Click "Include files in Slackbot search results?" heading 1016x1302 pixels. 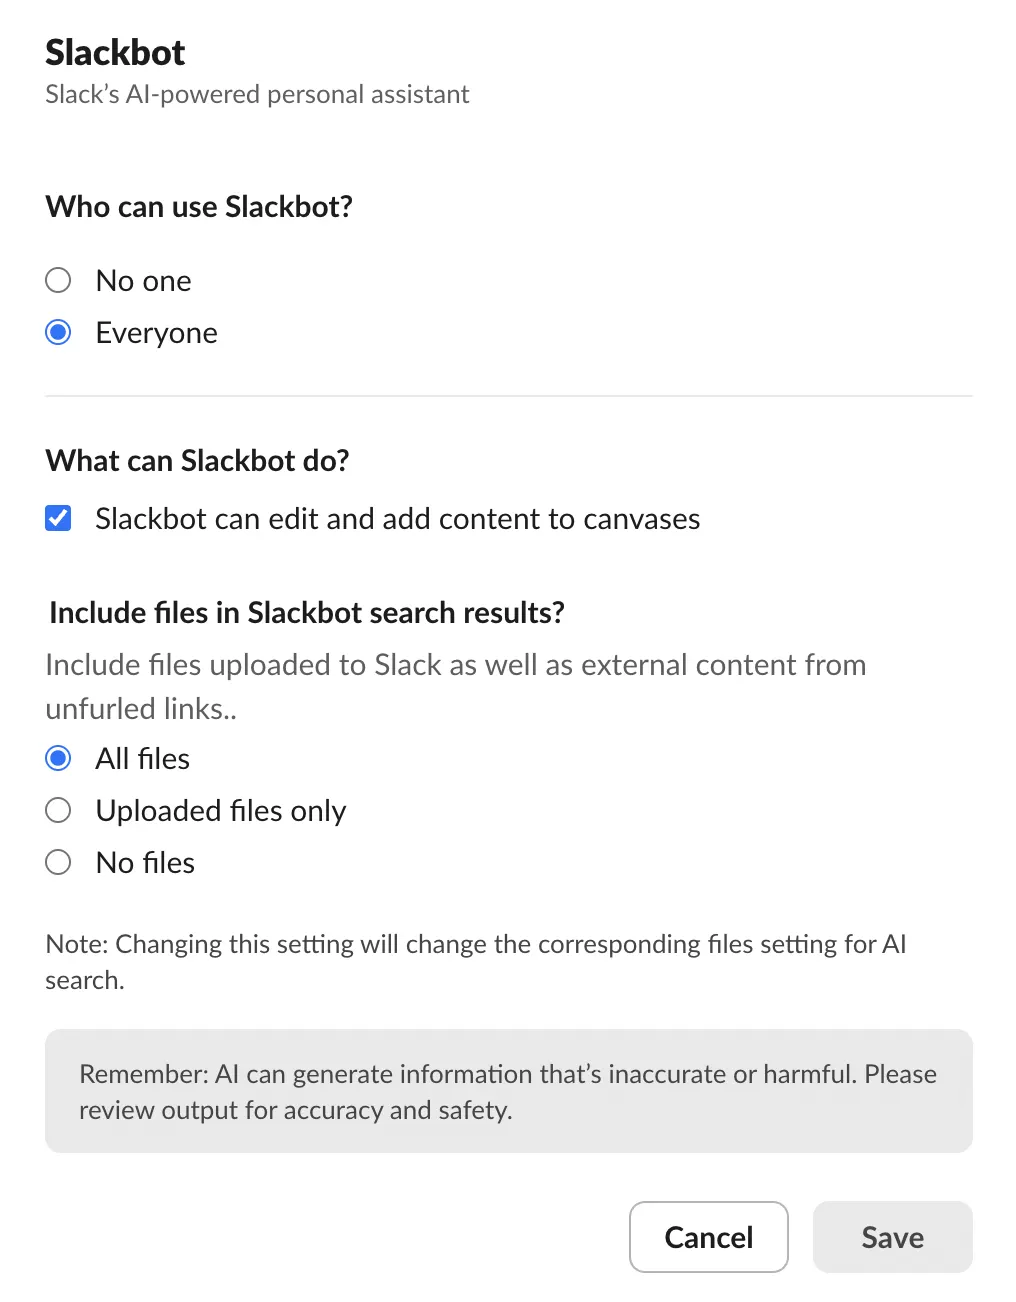tap(306, 613)
